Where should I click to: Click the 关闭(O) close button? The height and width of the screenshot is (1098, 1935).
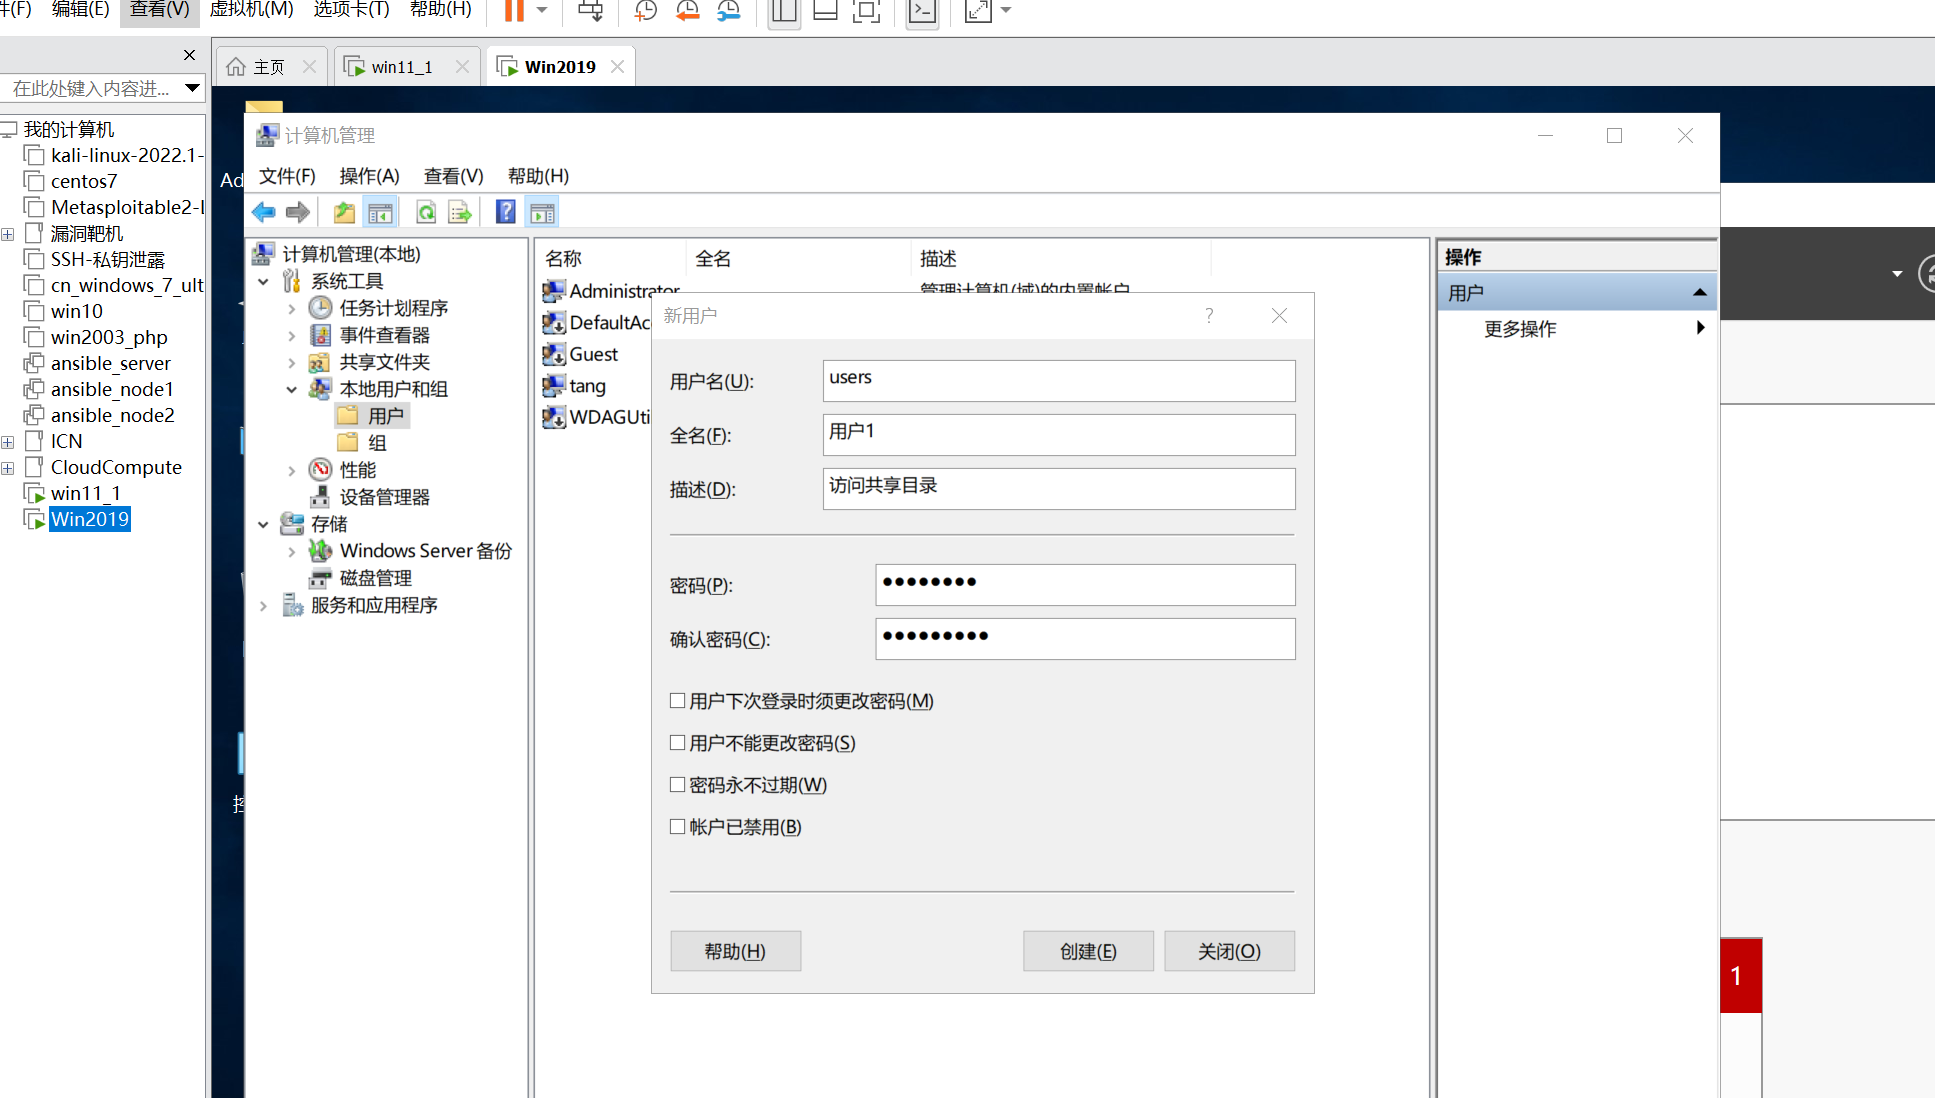tap(1229, 951)
